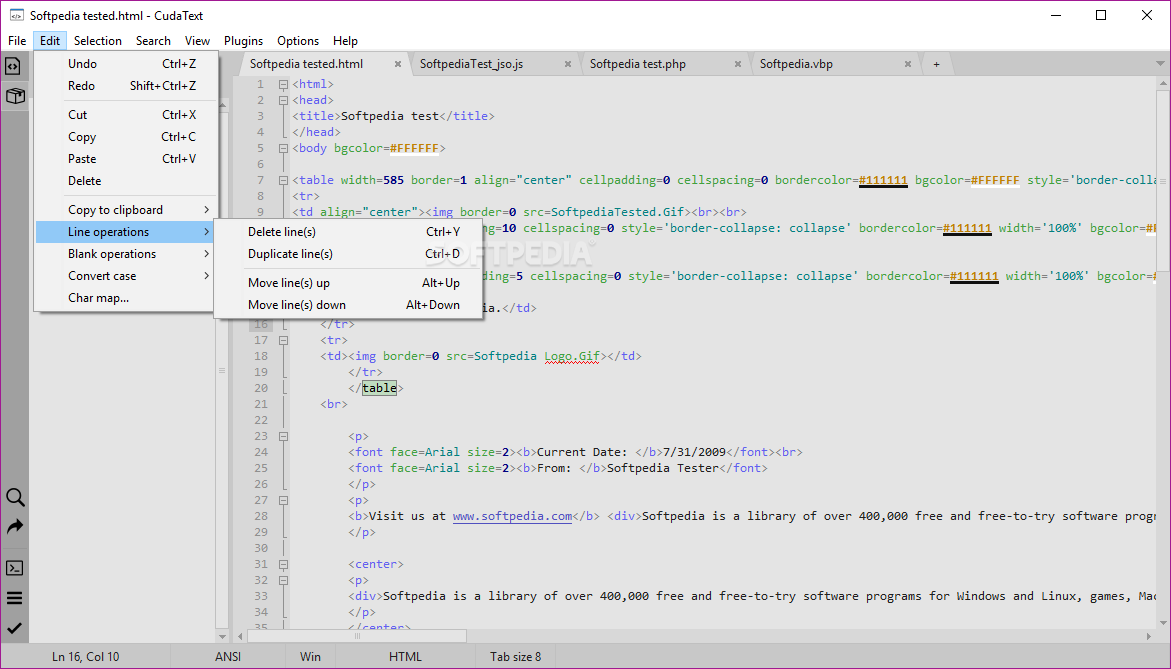
Task: Collapse the paragraph fold at line 23
Action: (284, 436)
